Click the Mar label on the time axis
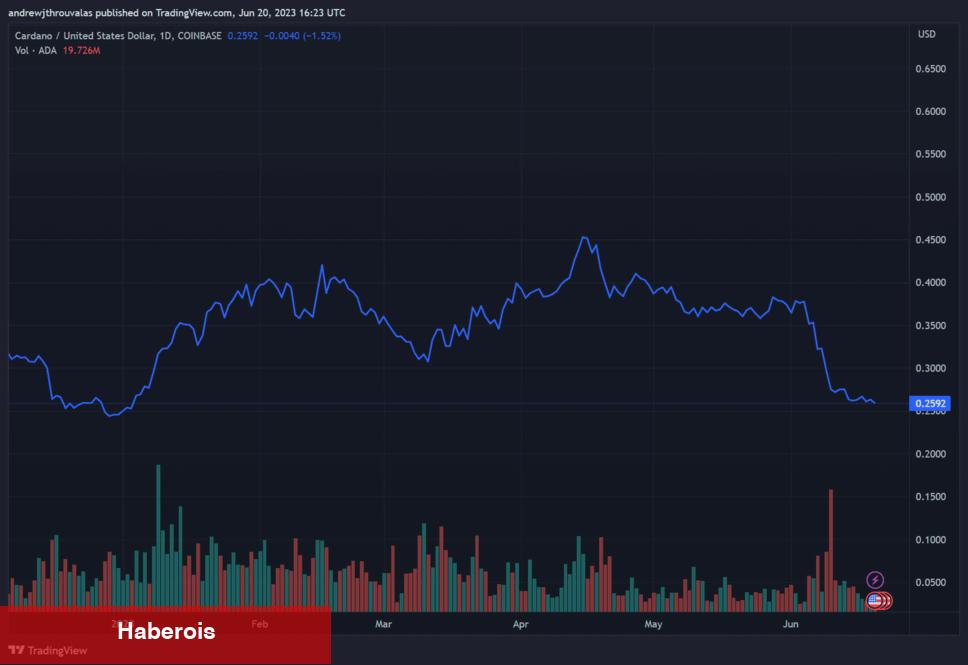This screenshot has width=968, height=665. click(383, 624)
